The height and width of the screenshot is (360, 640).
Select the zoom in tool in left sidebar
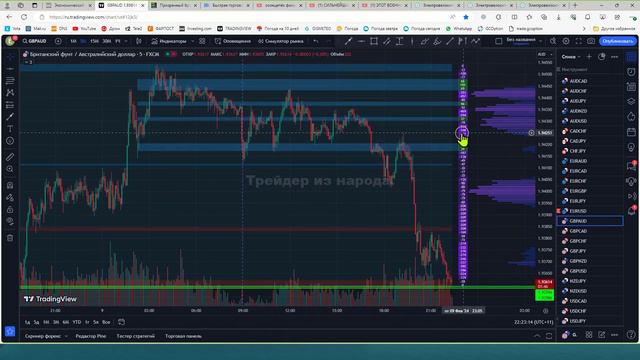tap(10, 169)
